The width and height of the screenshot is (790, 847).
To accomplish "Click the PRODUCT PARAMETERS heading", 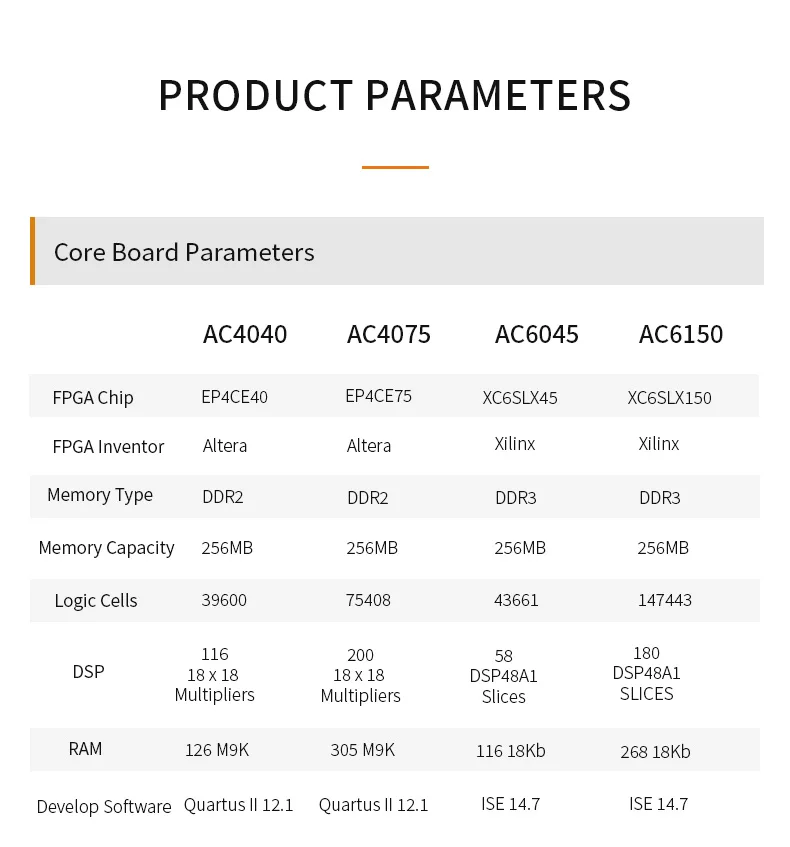I will (x=394, y=96).
